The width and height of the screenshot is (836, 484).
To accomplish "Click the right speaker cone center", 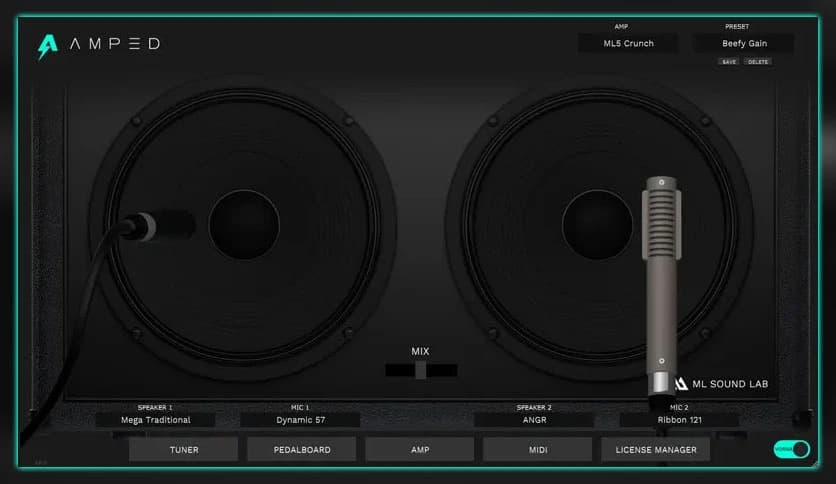I will pyautogui.click(x=597, y=224).
